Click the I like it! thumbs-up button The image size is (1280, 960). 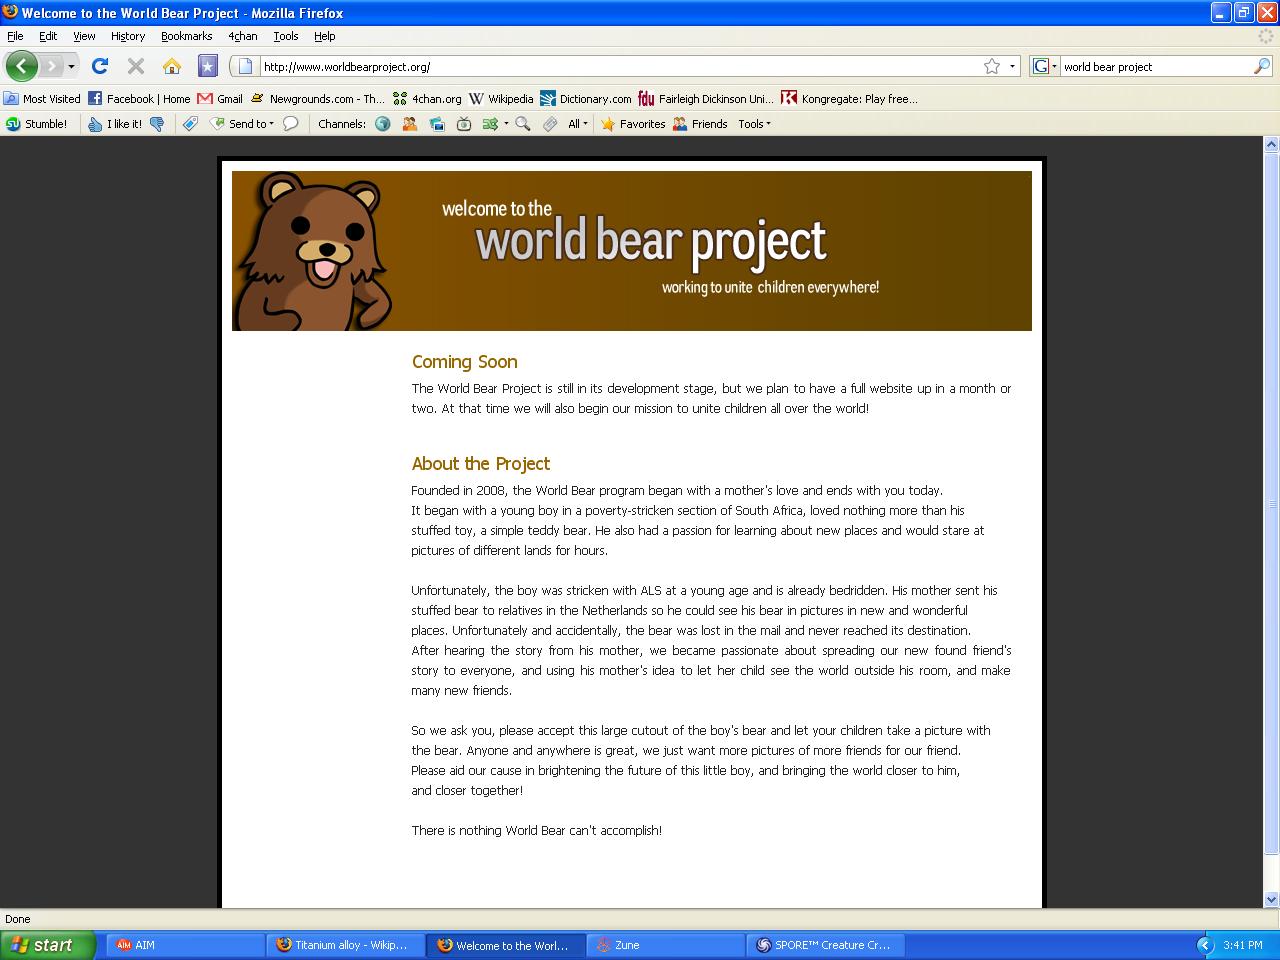click(115, 124)
